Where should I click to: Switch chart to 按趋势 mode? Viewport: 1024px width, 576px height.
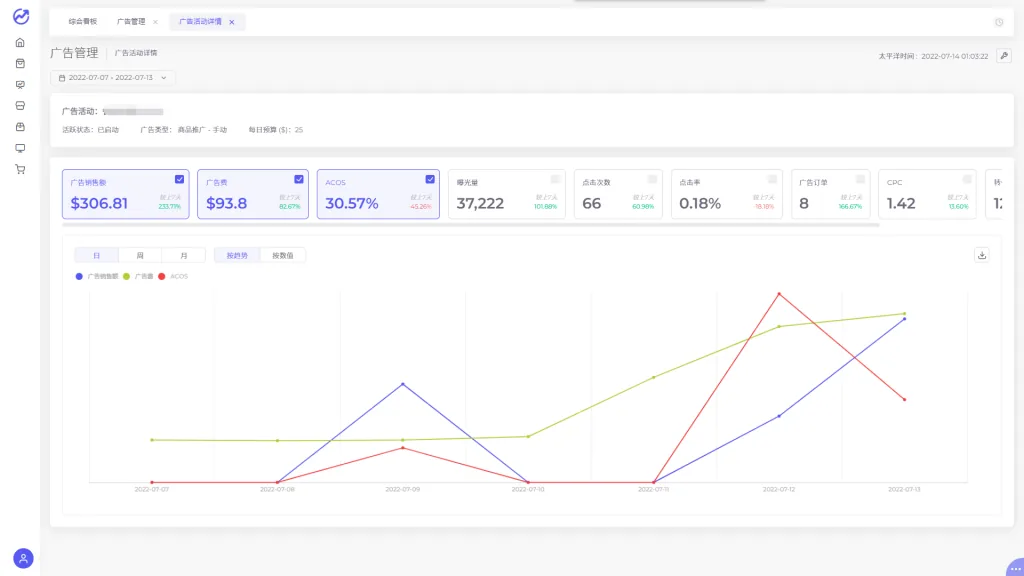coord(237,255)
